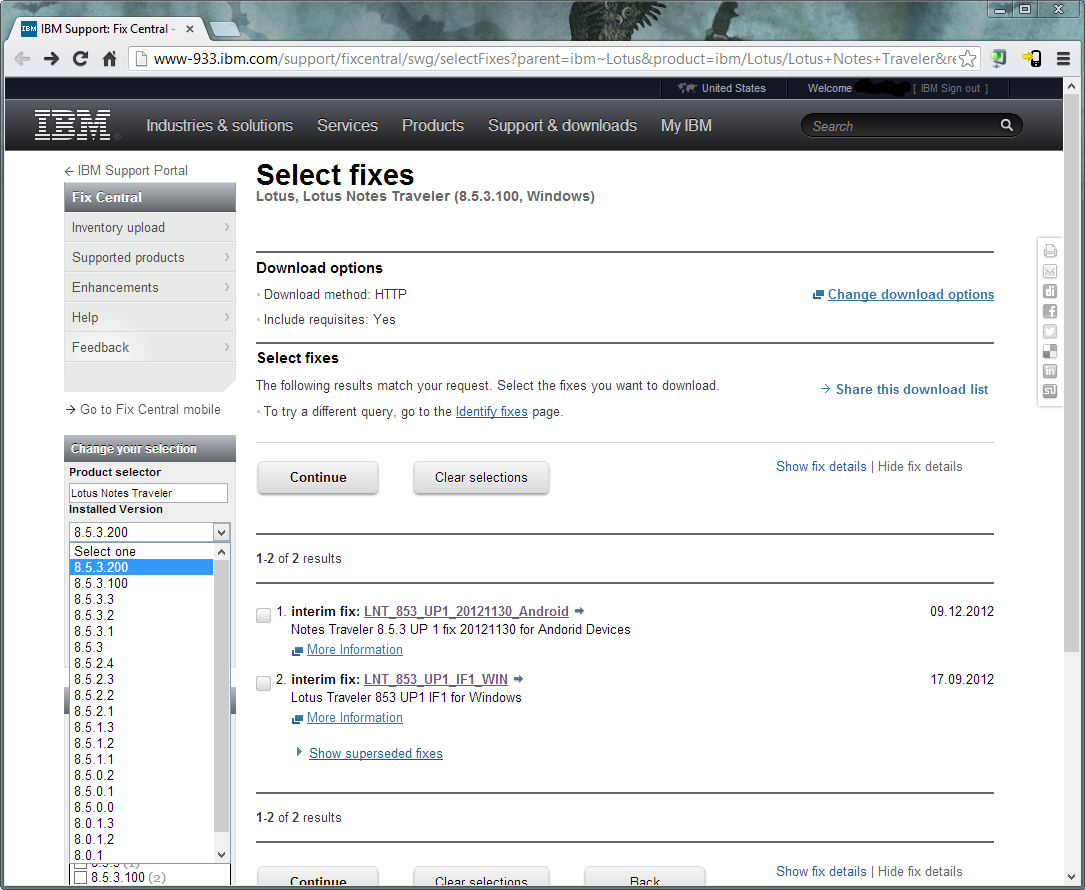Click the Product selector text field
The image size is (1085, 890).
coord(148,493)
